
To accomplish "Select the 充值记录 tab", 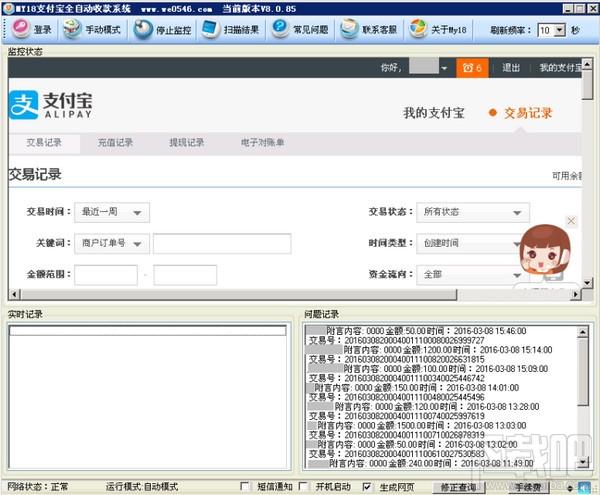I will point(115,143).
